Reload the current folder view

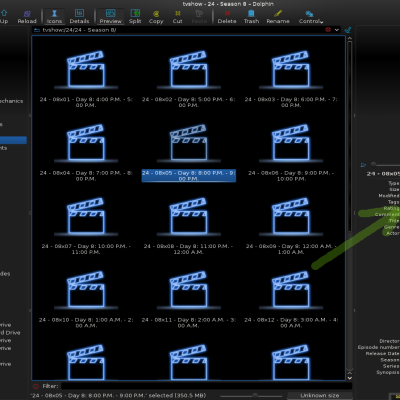pyautogui.click(x=27, y=17)
